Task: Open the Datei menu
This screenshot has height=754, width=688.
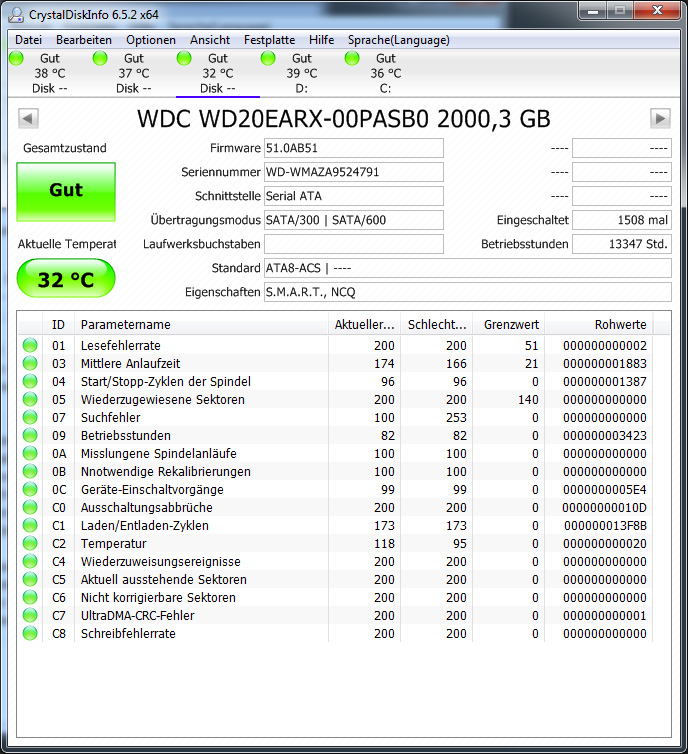Action: click(x=28, y=40)
